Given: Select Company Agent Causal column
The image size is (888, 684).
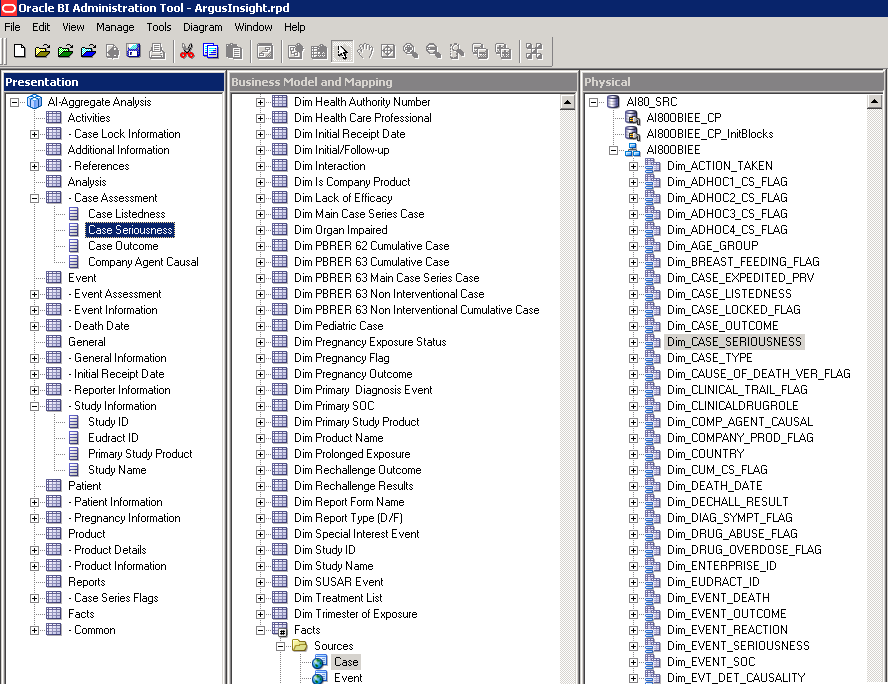Looking at the screenshot, I should click(143, 262).
